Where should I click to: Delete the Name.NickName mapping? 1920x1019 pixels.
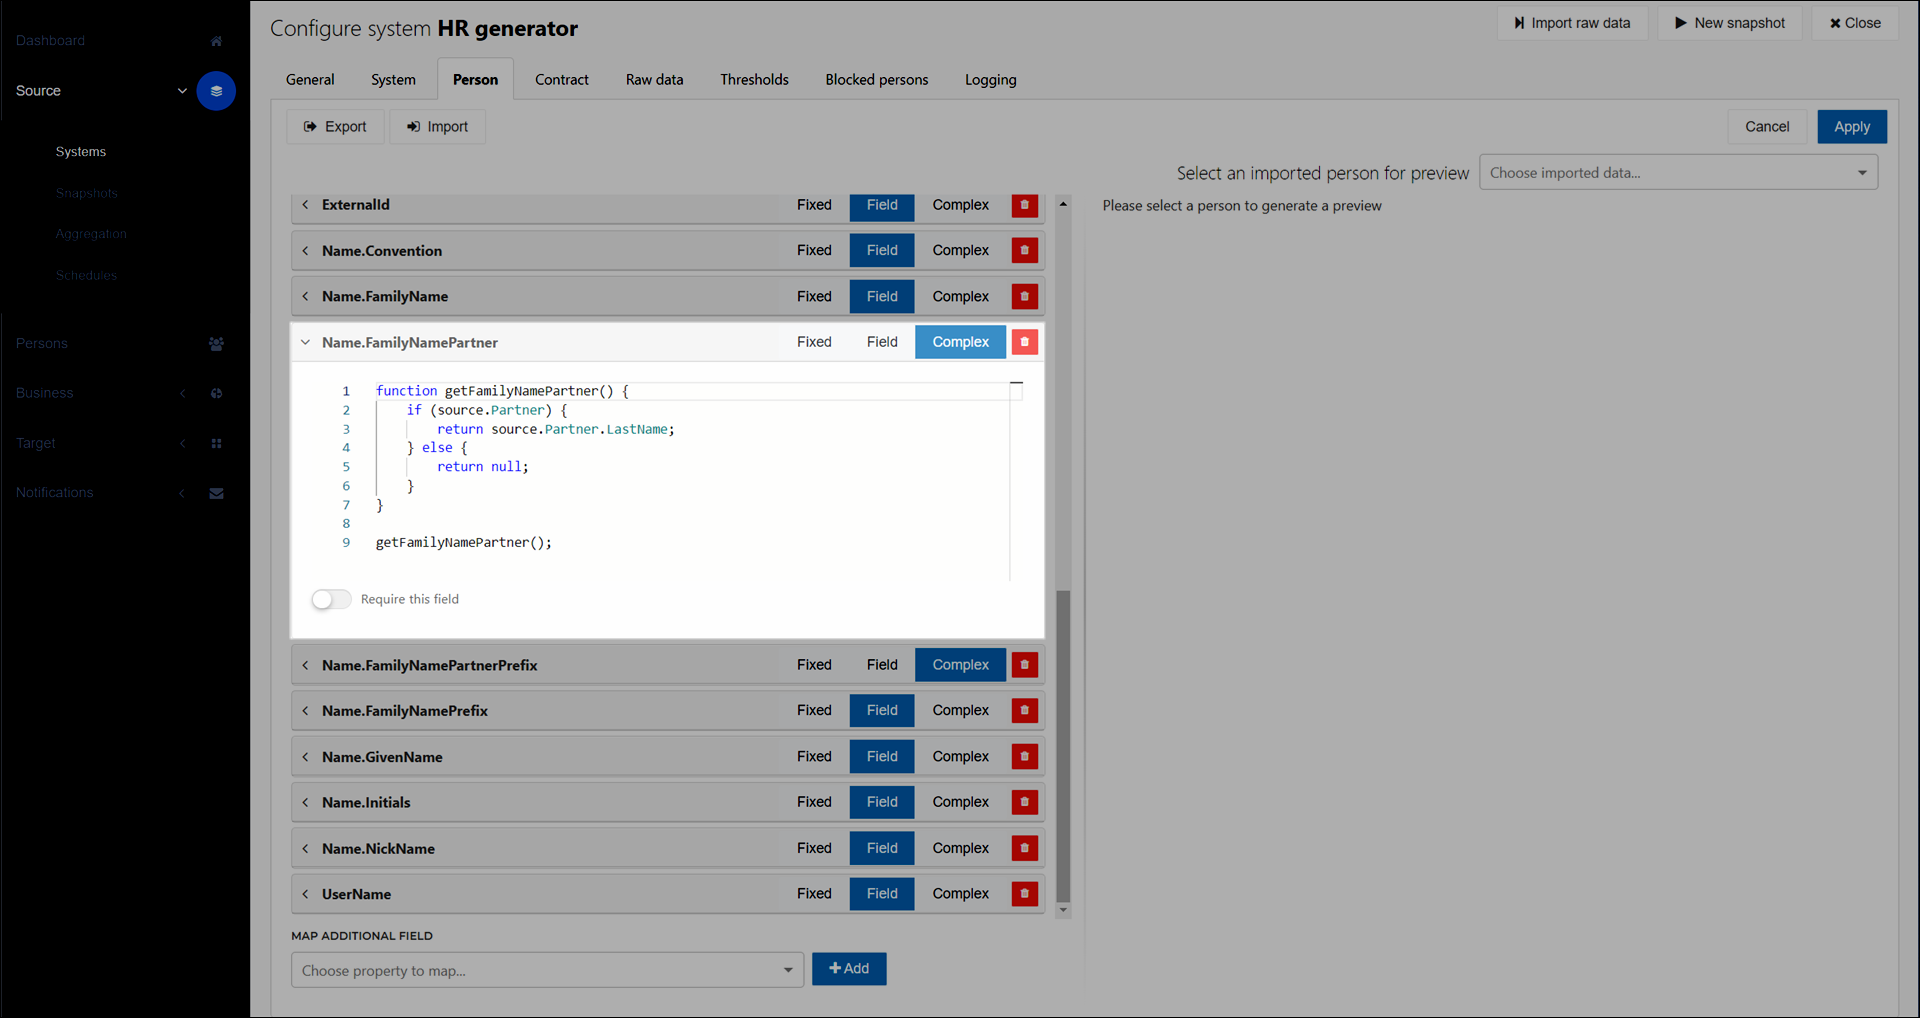[1025, 848]
